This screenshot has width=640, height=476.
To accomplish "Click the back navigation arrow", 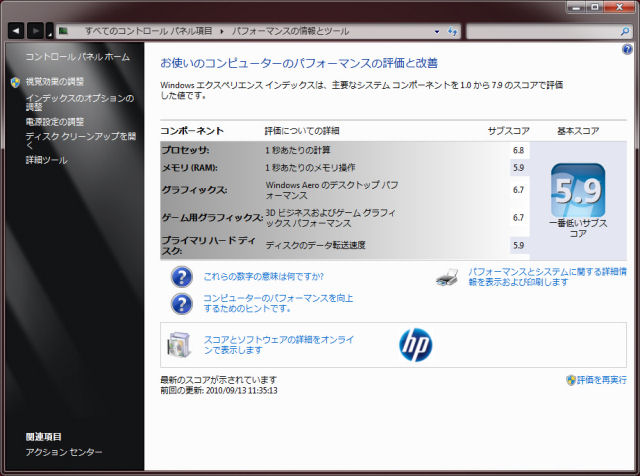I will click(16, 31).
